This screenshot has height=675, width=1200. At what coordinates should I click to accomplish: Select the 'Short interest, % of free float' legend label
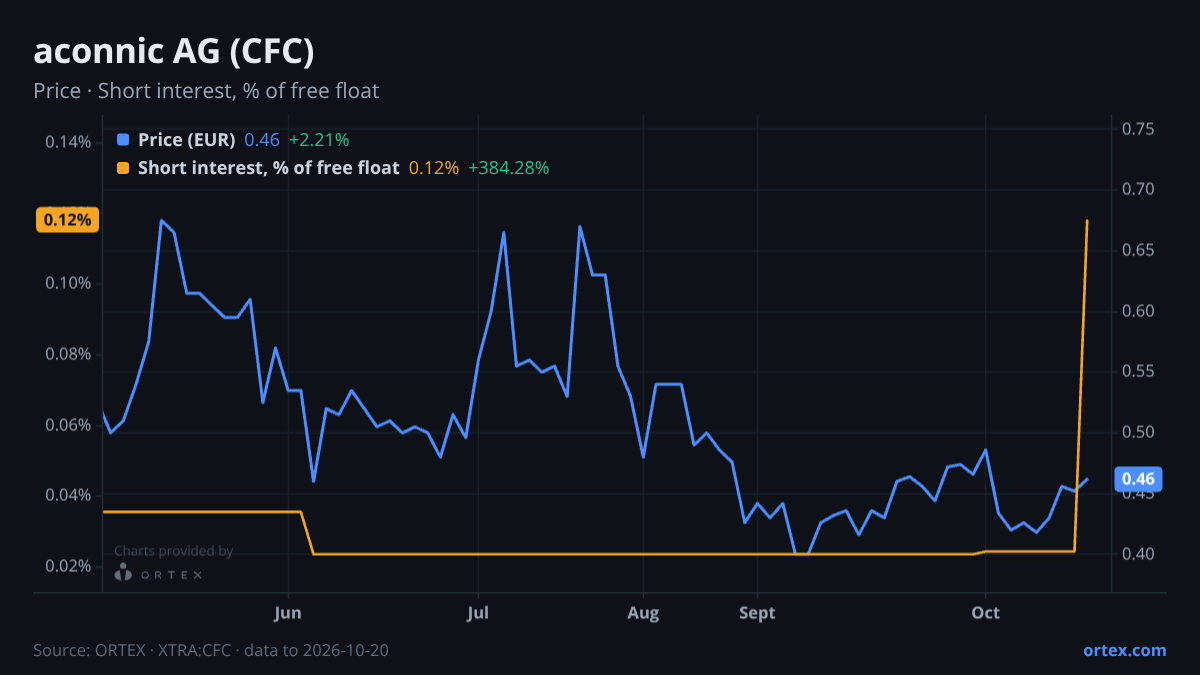tap(268, 168)
